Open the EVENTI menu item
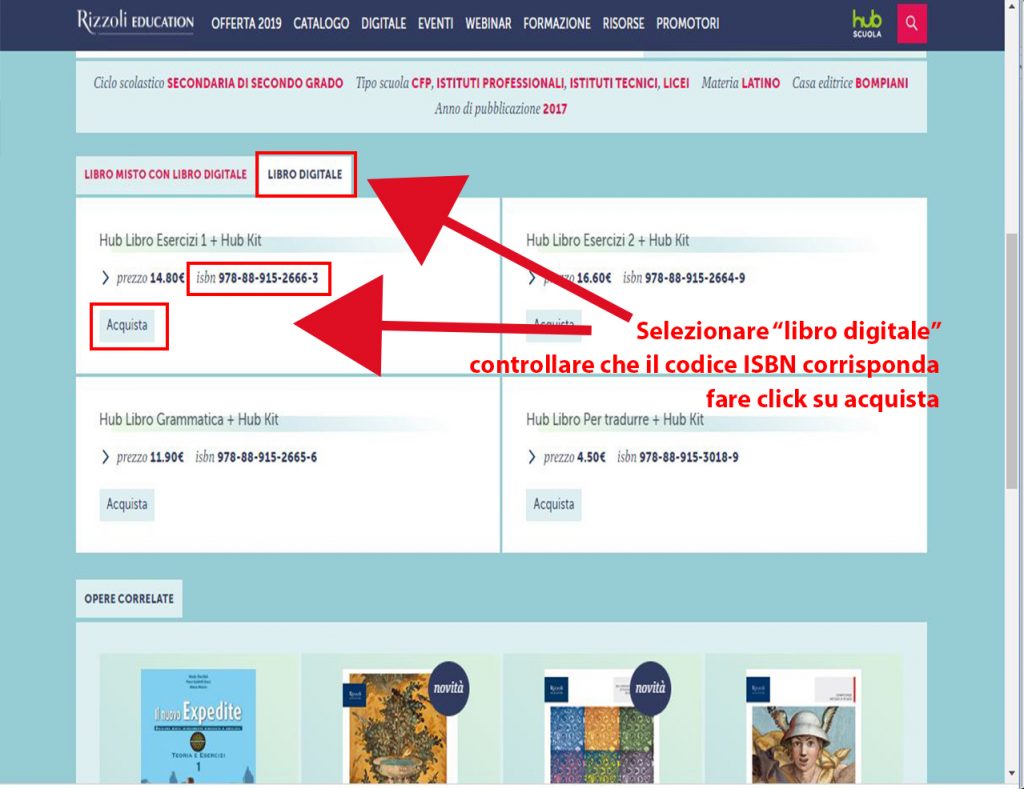1024x789 pixels. tap(436, 24)
